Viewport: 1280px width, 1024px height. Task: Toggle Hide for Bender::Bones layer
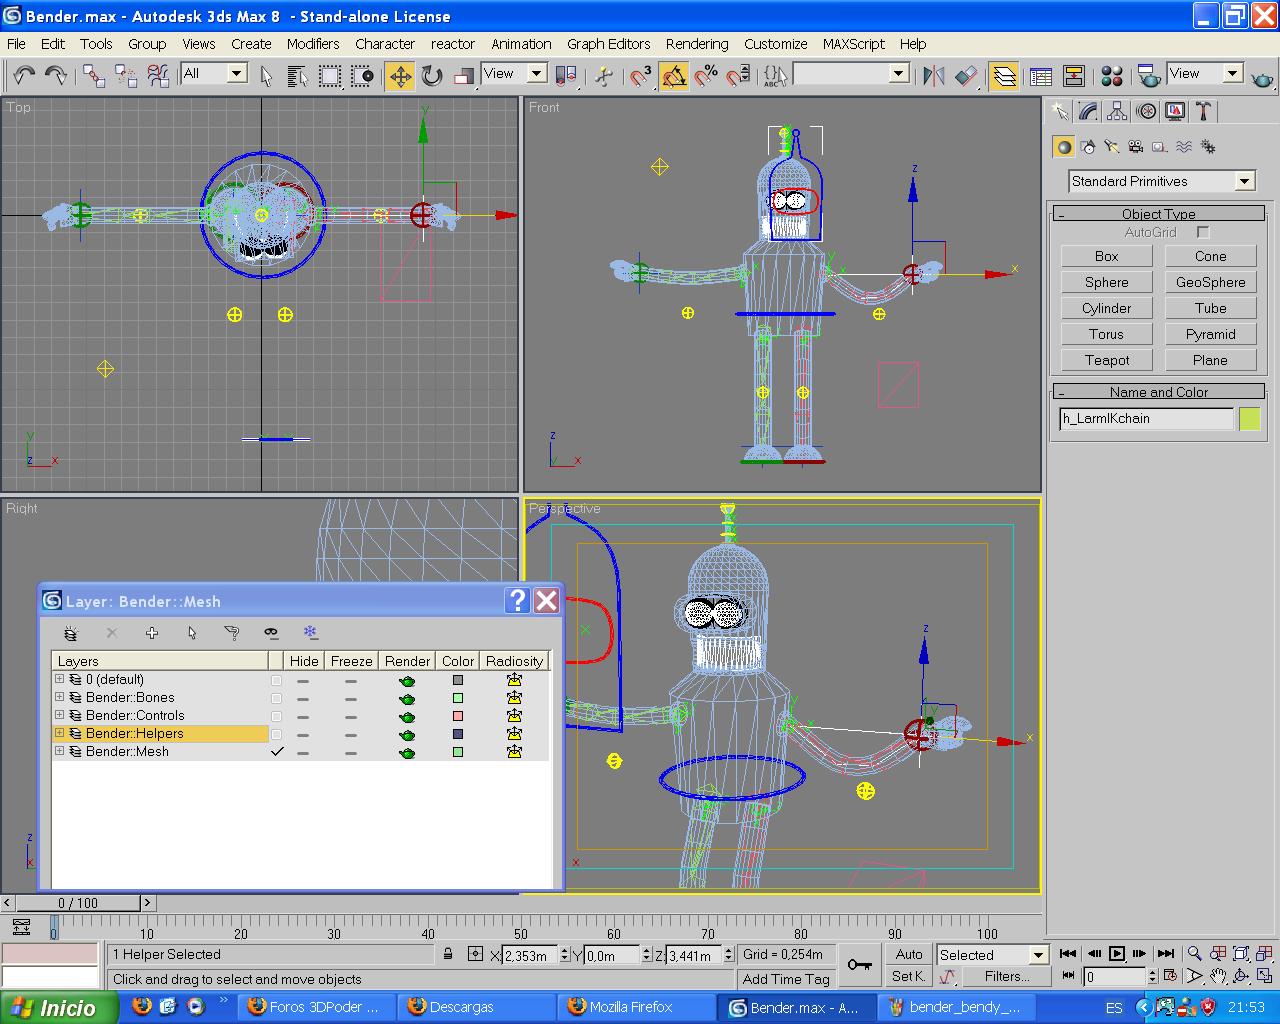(x=303, y=698)
